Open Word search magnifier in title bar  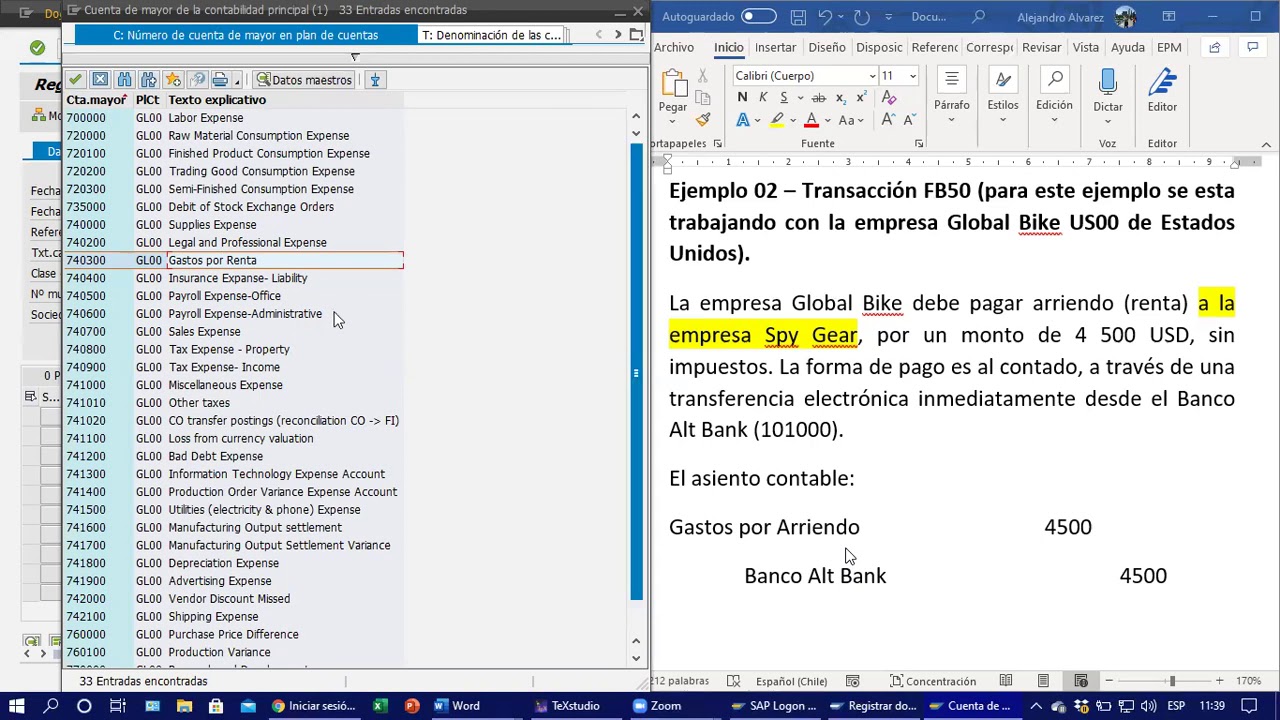click(x=979, y=17)
